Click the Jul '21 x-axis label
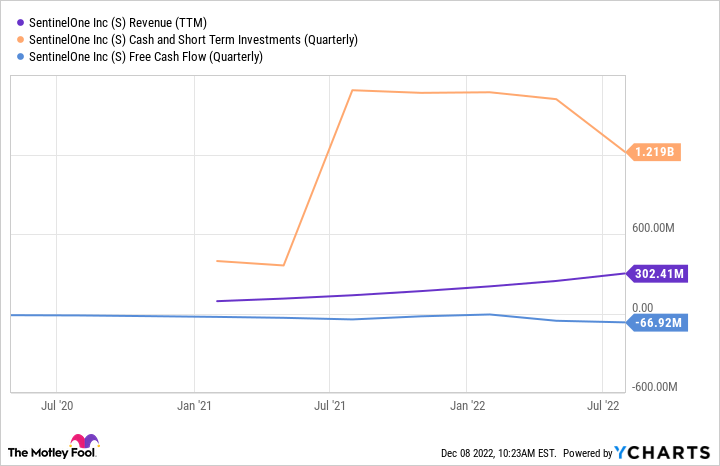The width and height of the screenshot is (720, 466). (330, 405)
